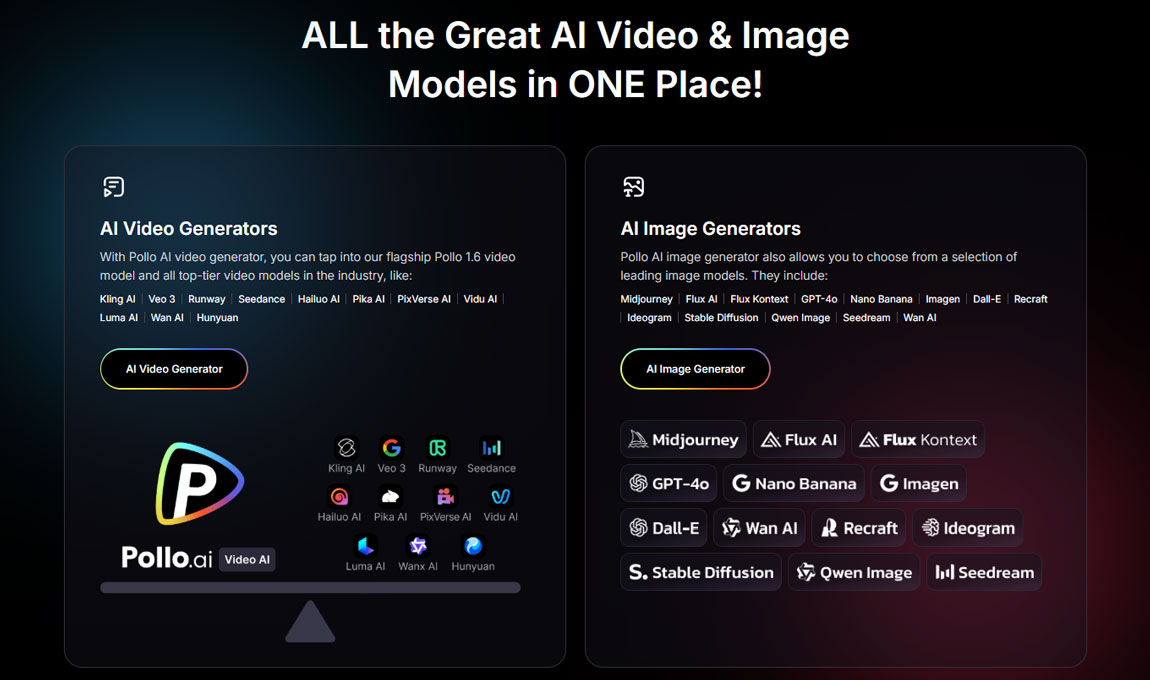1150x680 pixels.
Task: Follow the Stable Diffusion text link
Action: [721, 318]
